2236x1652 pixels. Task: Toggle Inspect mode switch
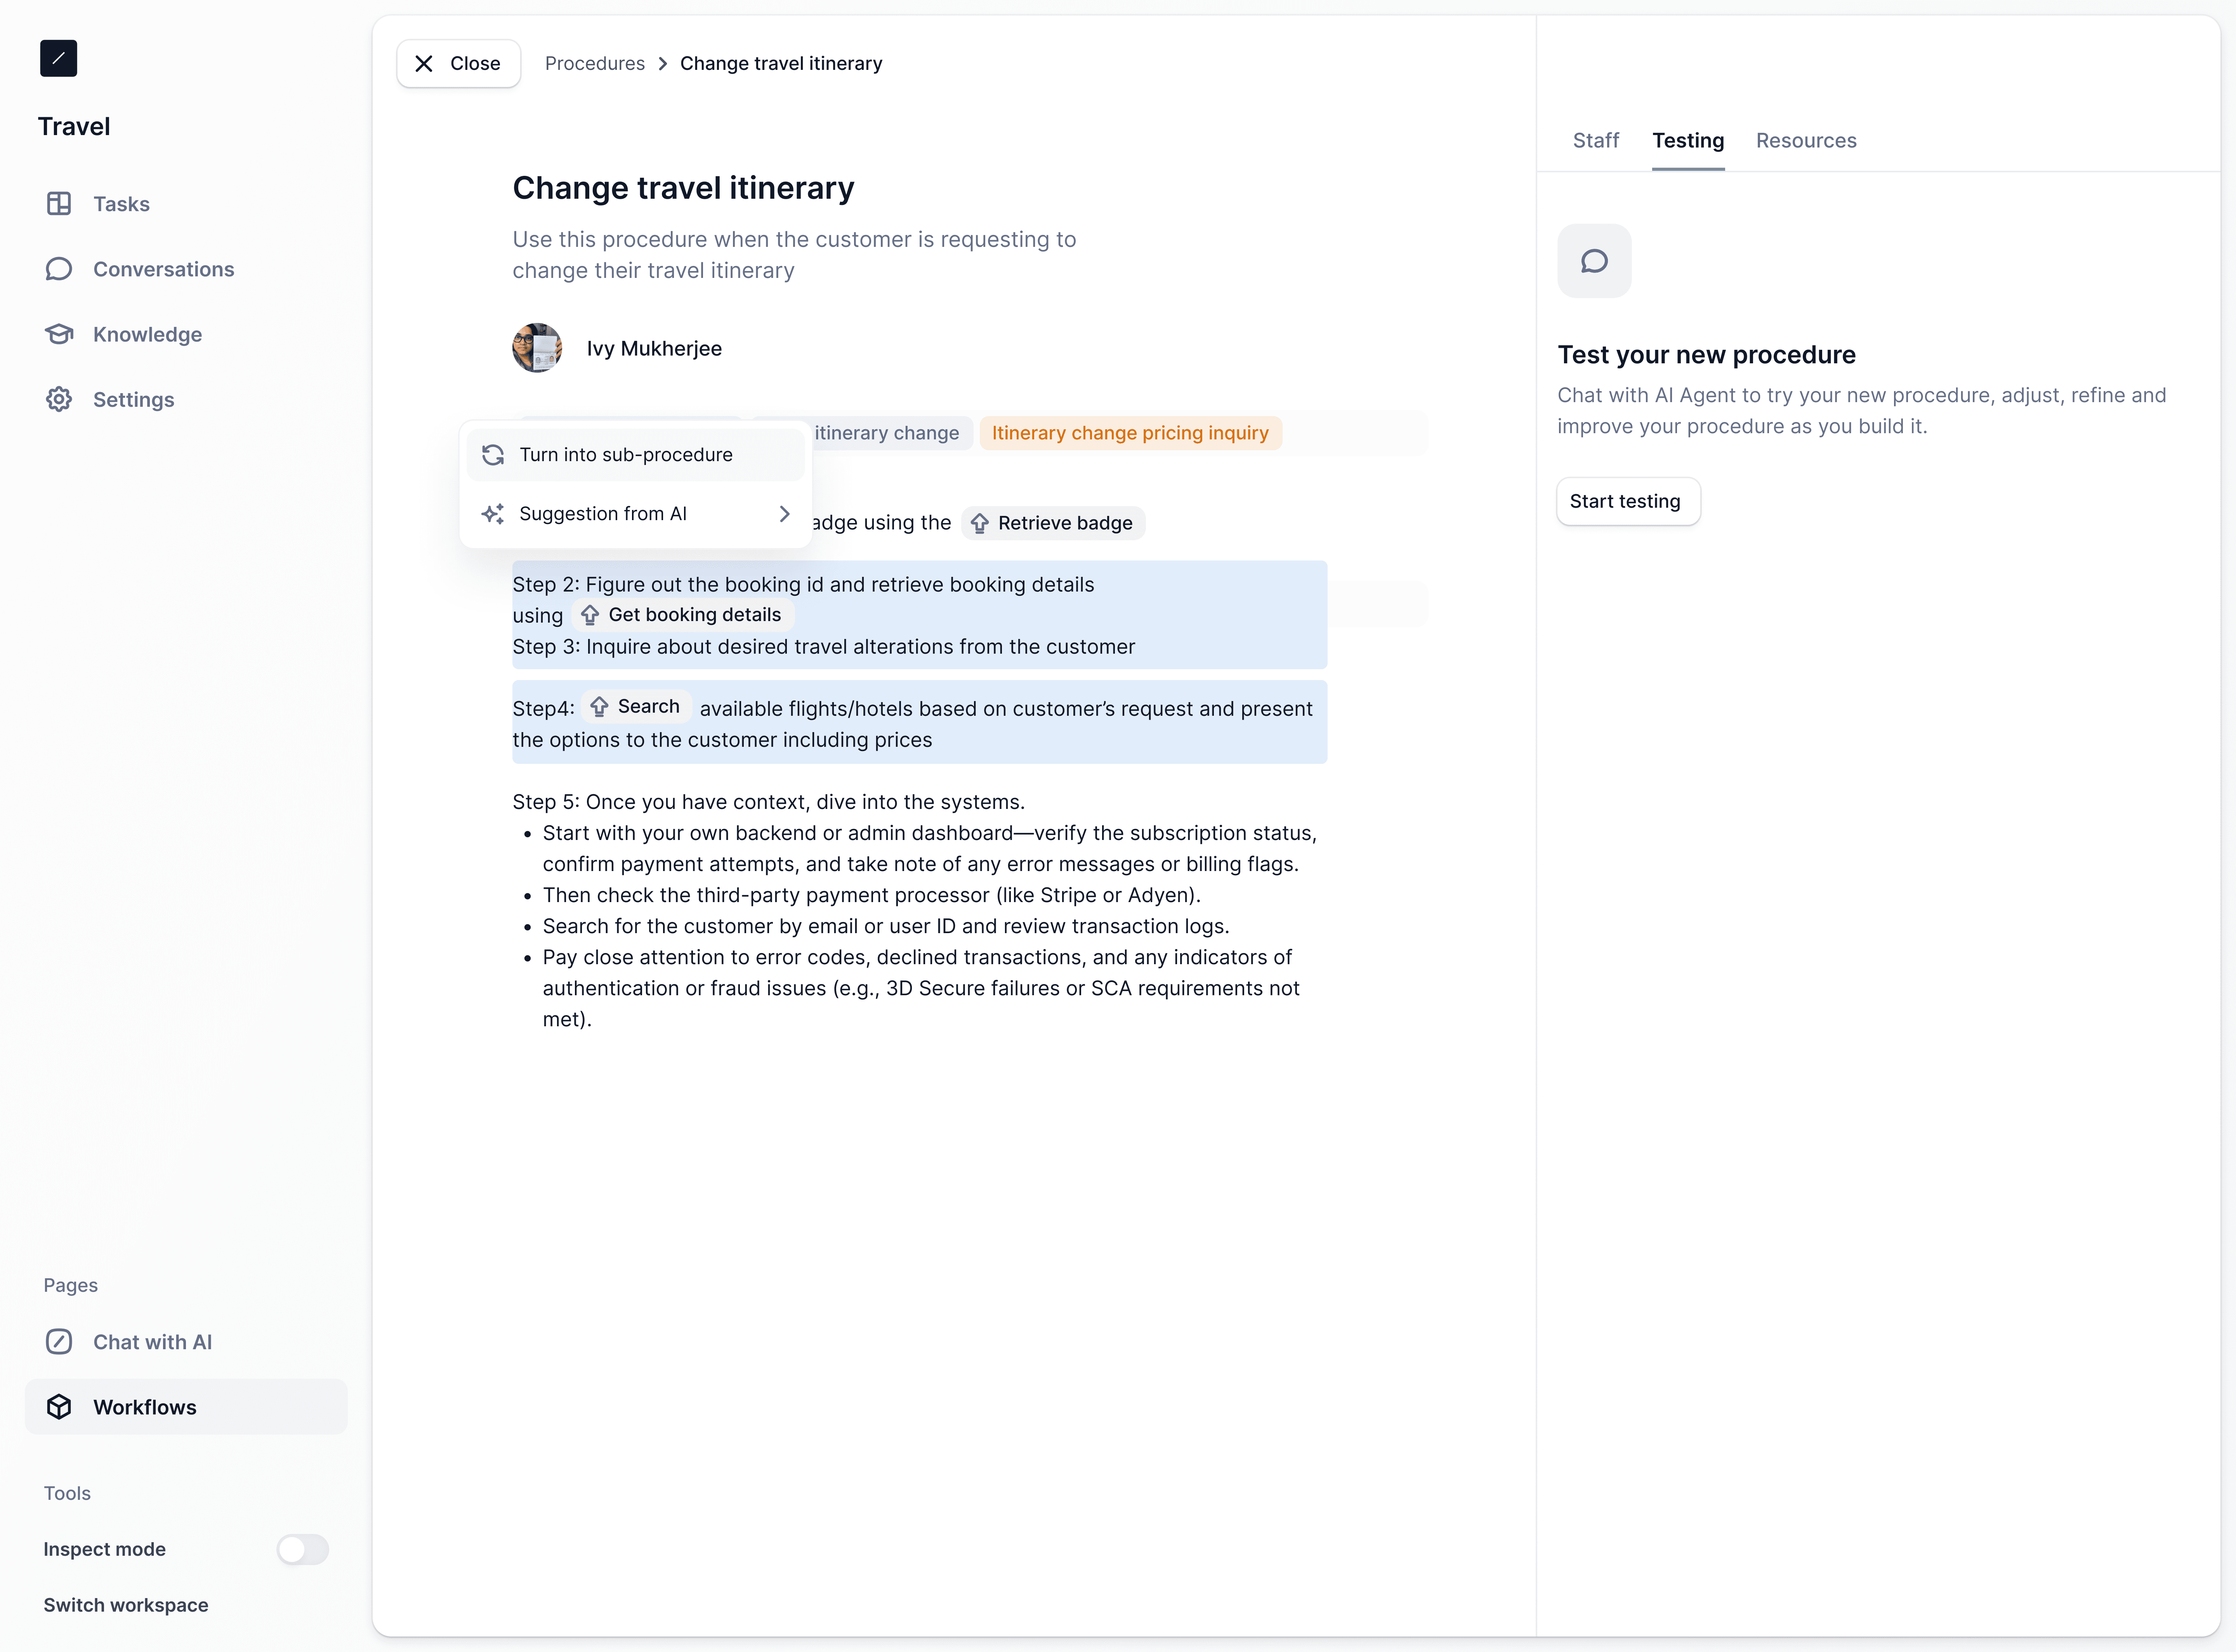point(303,1549)
